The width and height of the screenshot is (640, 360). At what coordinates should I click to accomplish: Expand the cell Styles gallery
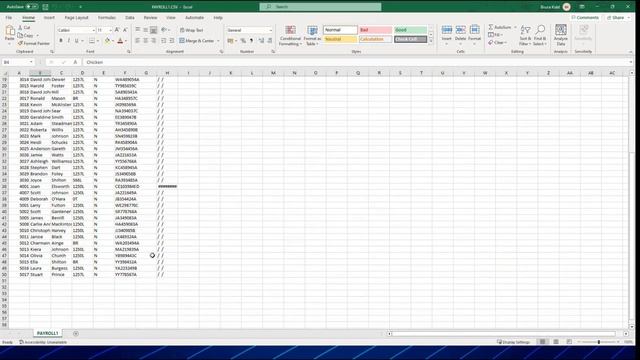point(431,41)
